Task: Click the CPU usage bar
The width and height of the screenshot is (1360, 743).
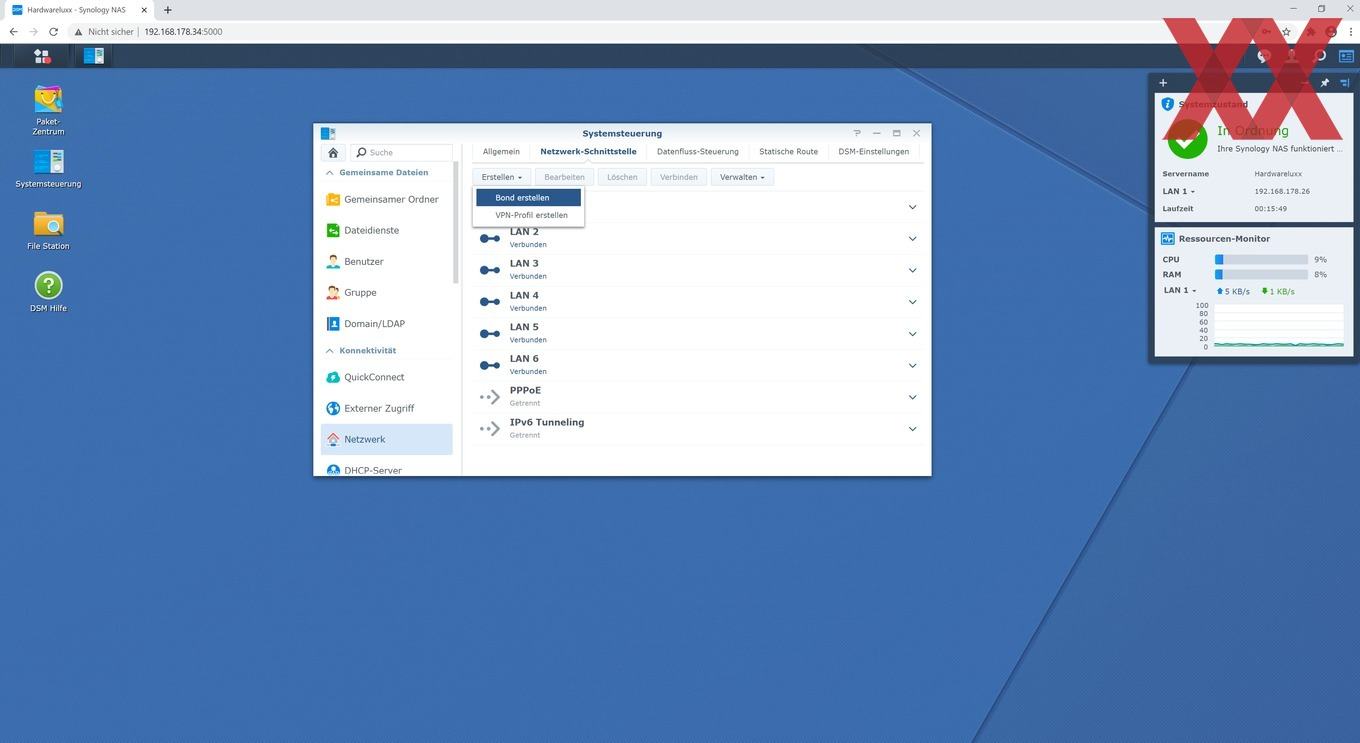Action: [1261, 259]
